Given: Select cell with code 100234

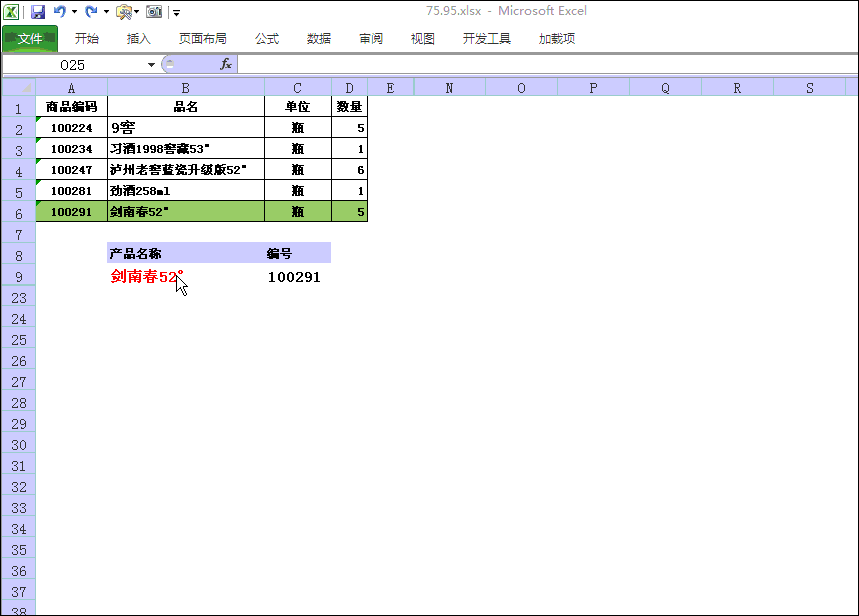Looking at the screenshot, I should pyautogui.click(x=71, y=149).
